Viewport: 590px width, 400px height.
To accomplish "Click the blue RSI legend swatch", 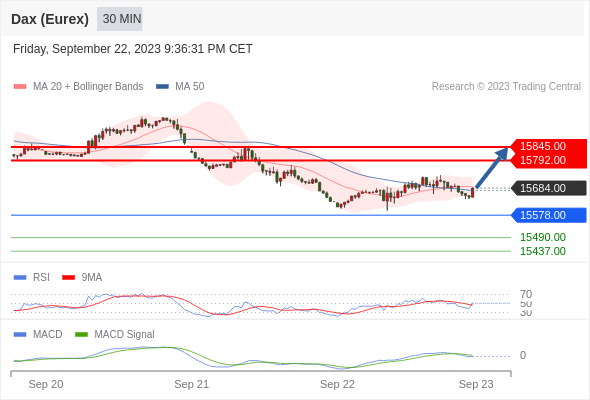I will 20,278.
